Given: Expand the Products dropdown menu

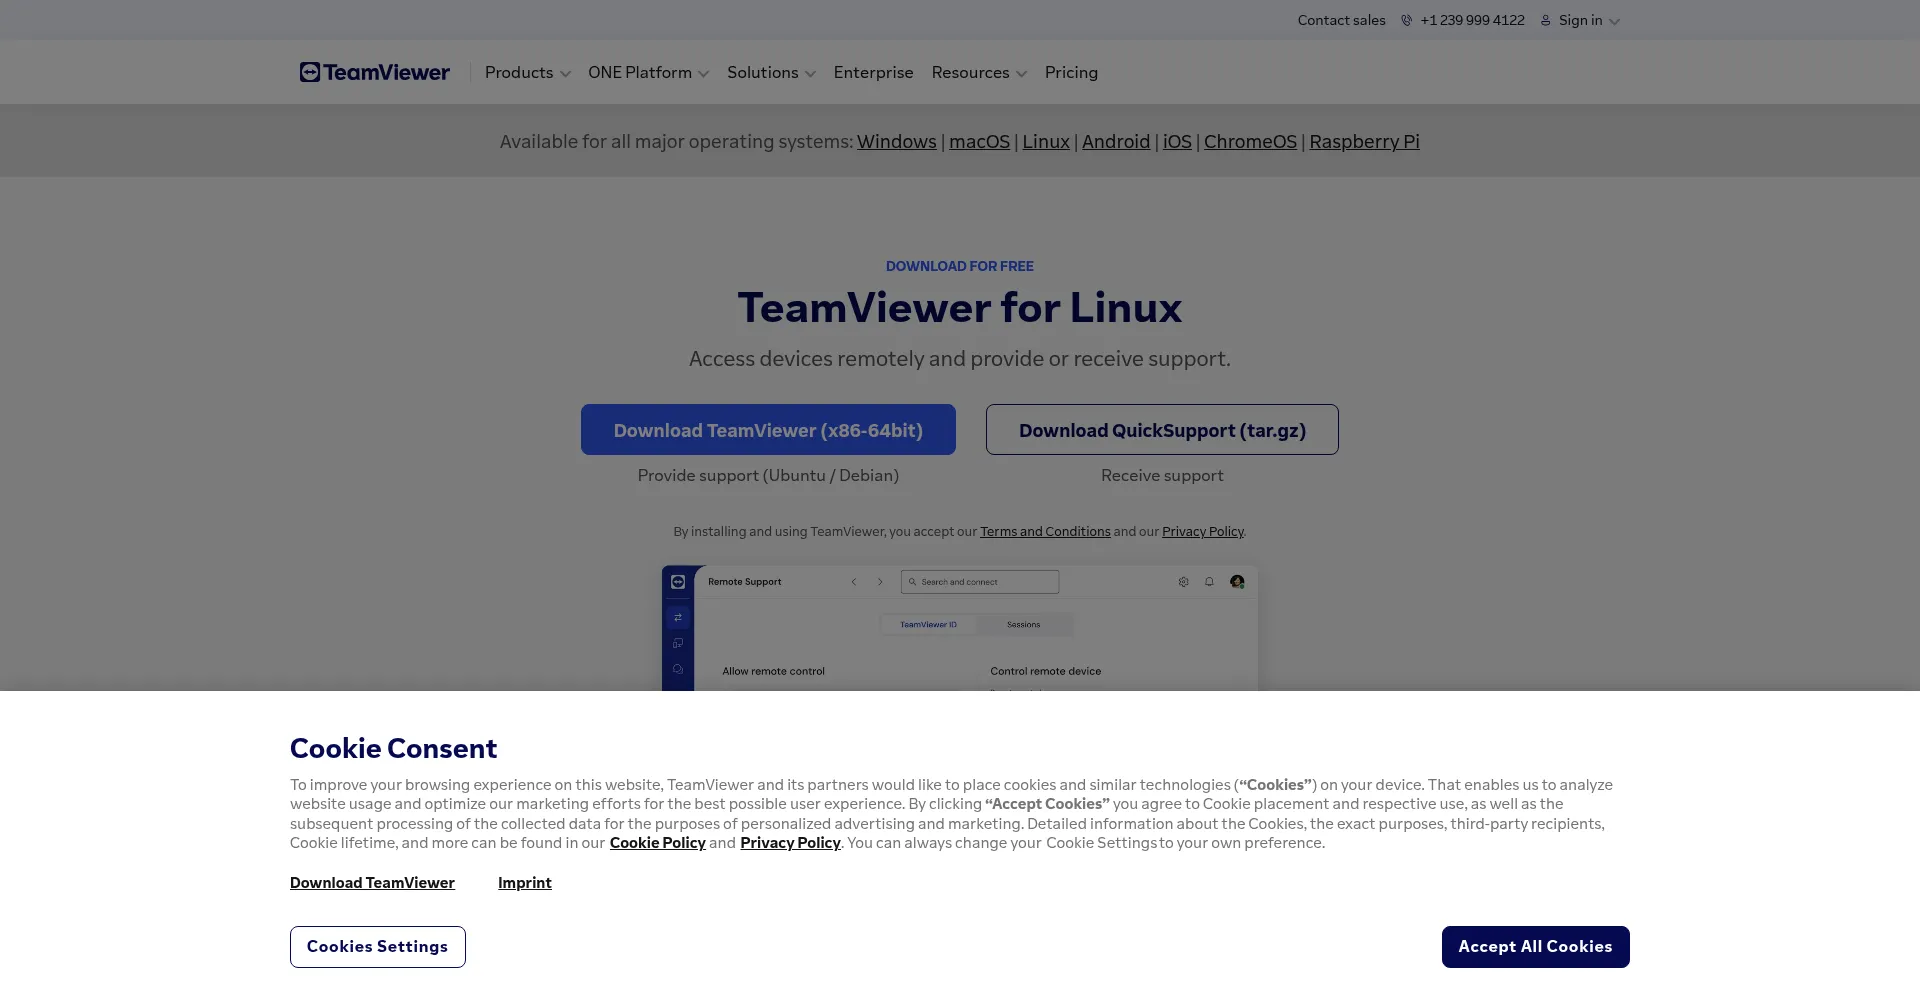Looking at the screenshot, I should (528, 72).
